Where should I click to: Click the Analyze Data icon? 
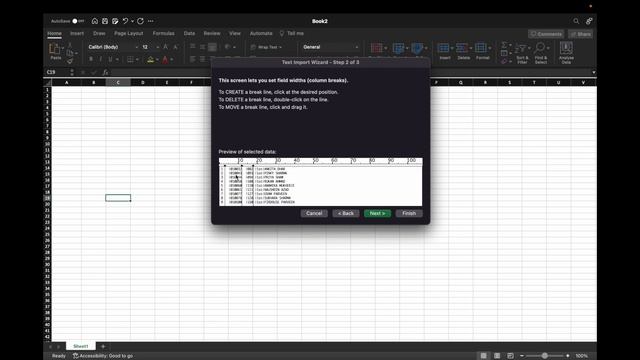pyautogui.click(x=566, y=48)
